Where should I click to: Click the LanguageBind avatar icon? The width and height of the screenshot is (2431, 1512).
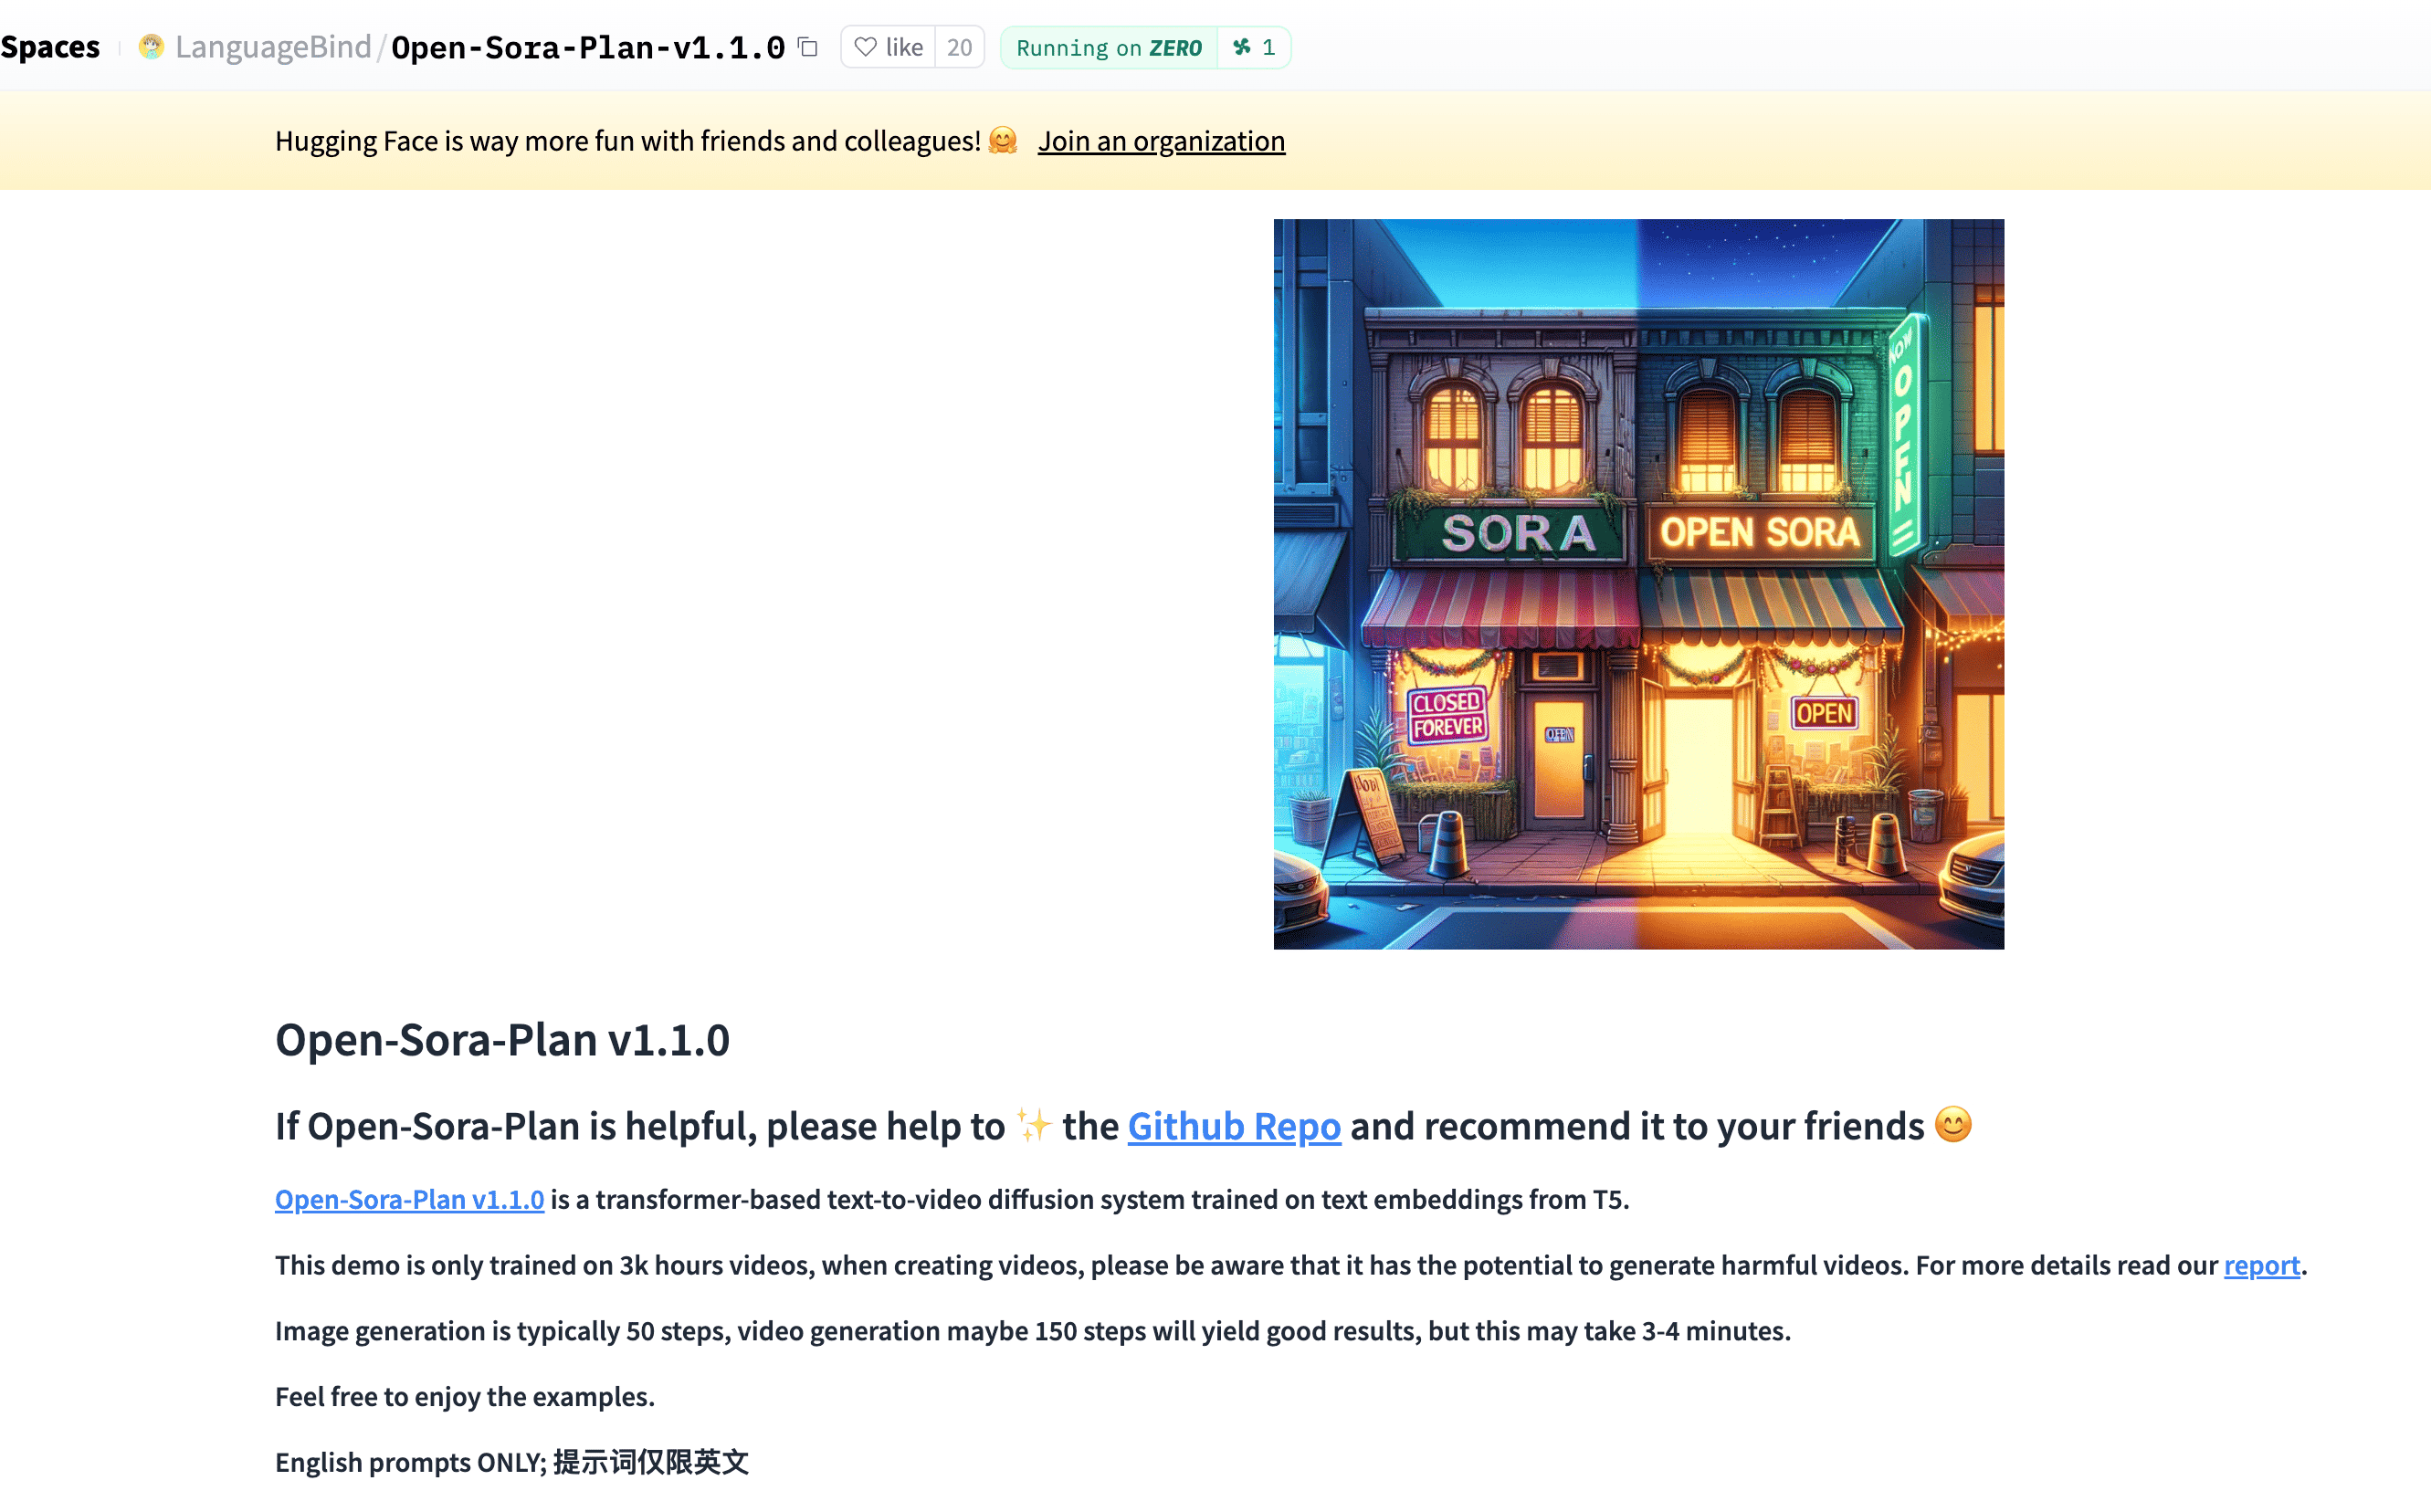(x=151, y=47)
